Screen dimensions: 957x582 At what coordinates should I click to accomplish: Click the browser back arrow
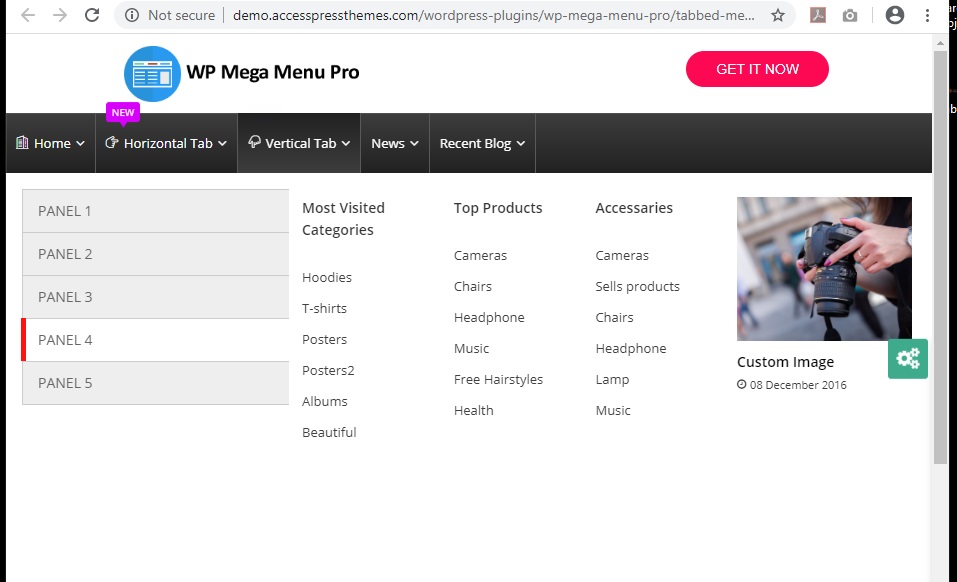point(28,15)
